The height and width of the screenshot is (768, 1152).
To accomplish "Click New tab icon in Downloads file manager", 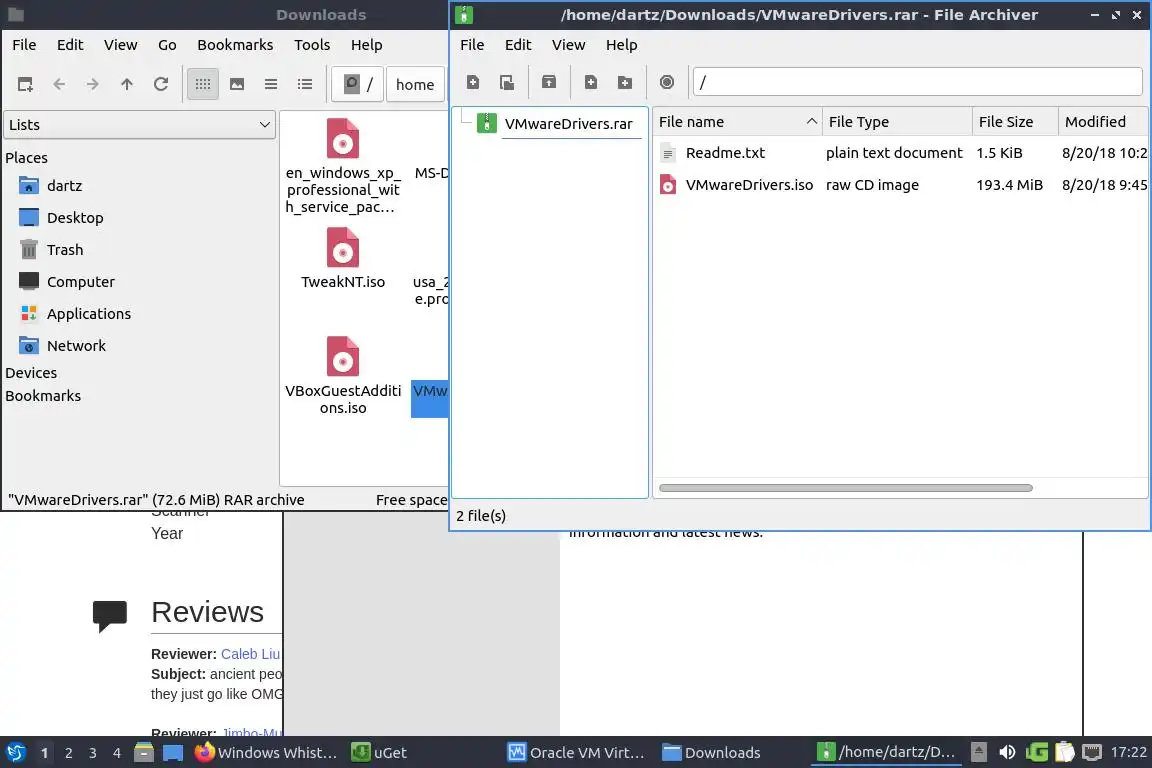I will tap(25, 84).
